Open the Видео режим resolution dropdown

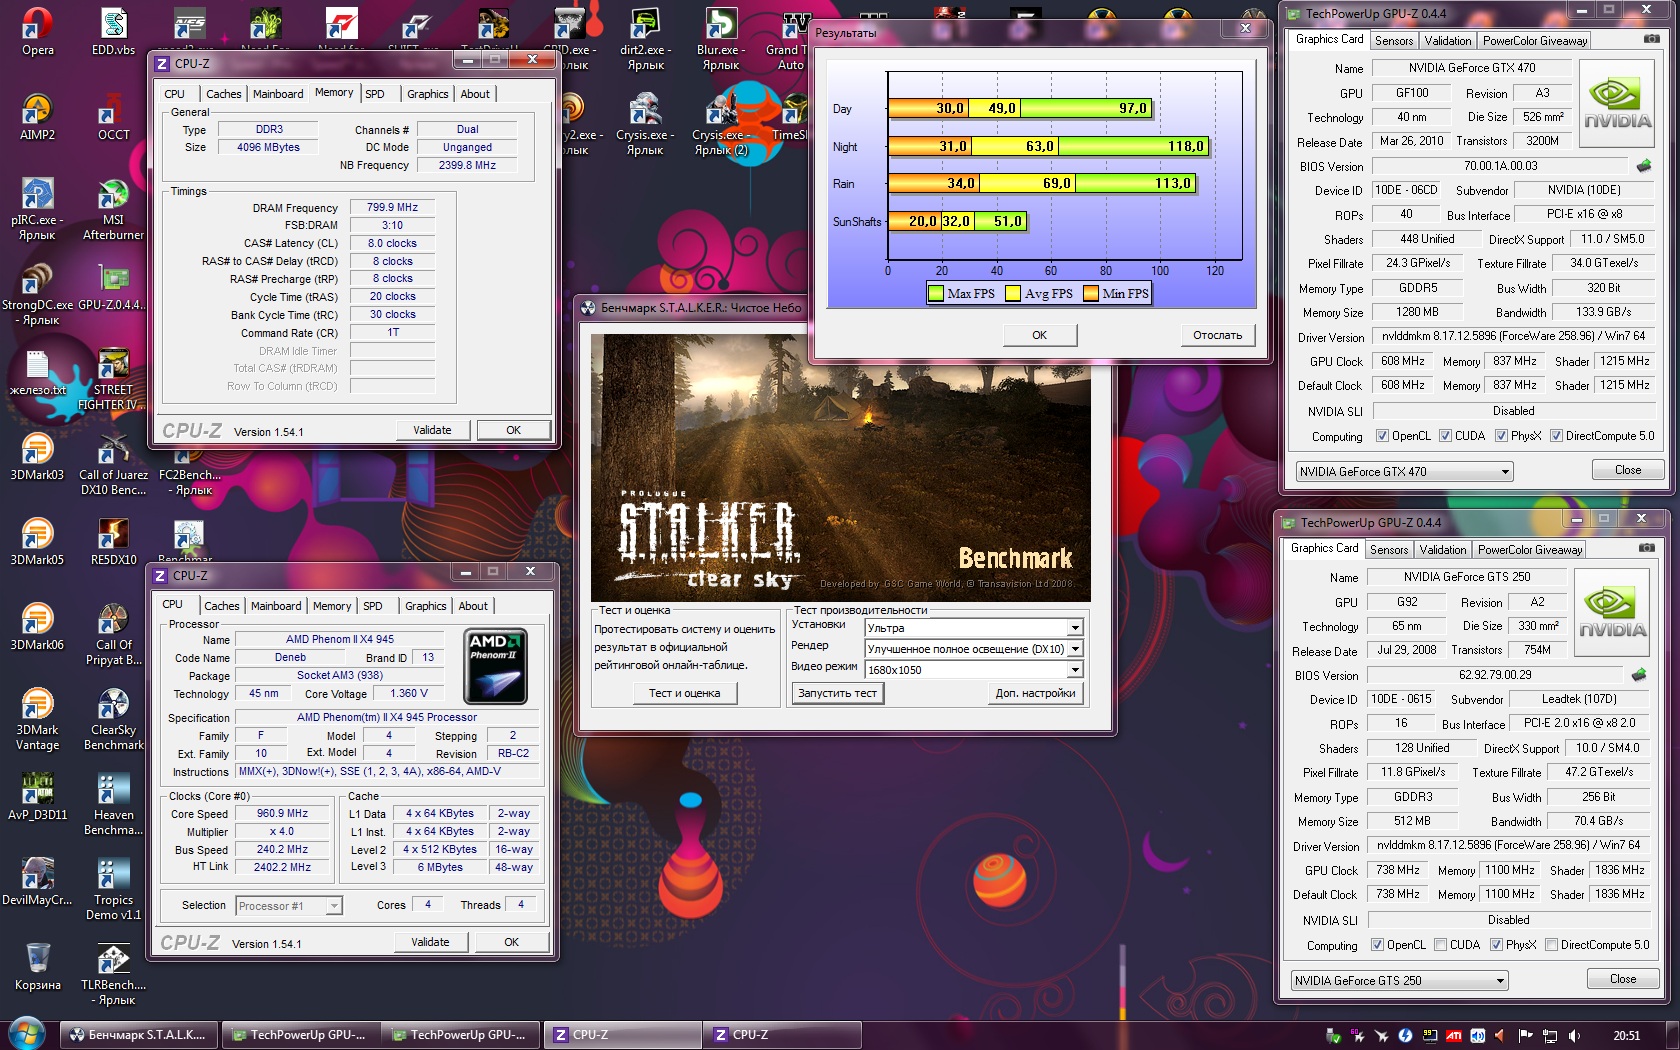(x=974, y=670)
